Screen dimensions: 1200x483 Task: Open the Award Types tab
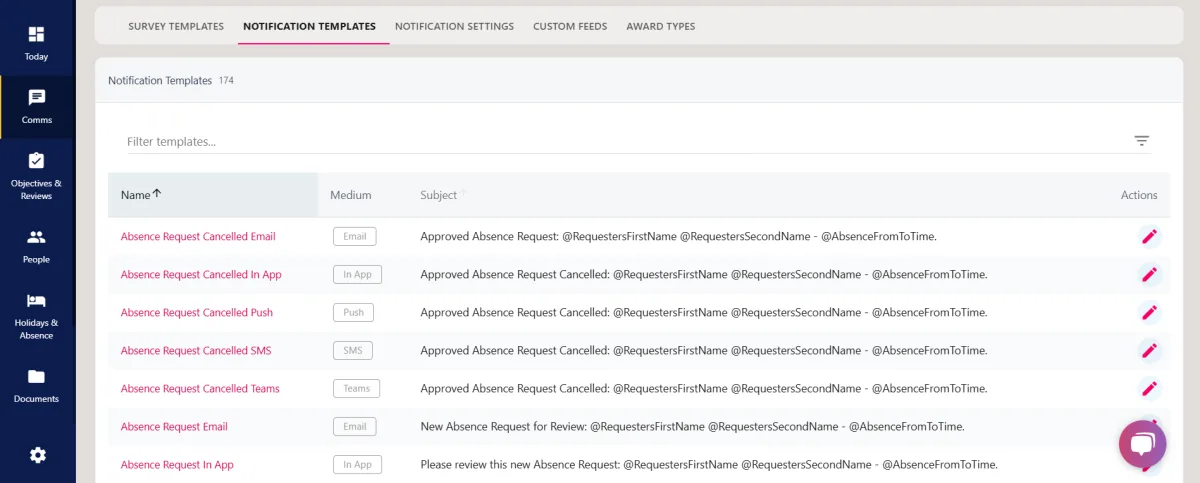tap(660, 26)
